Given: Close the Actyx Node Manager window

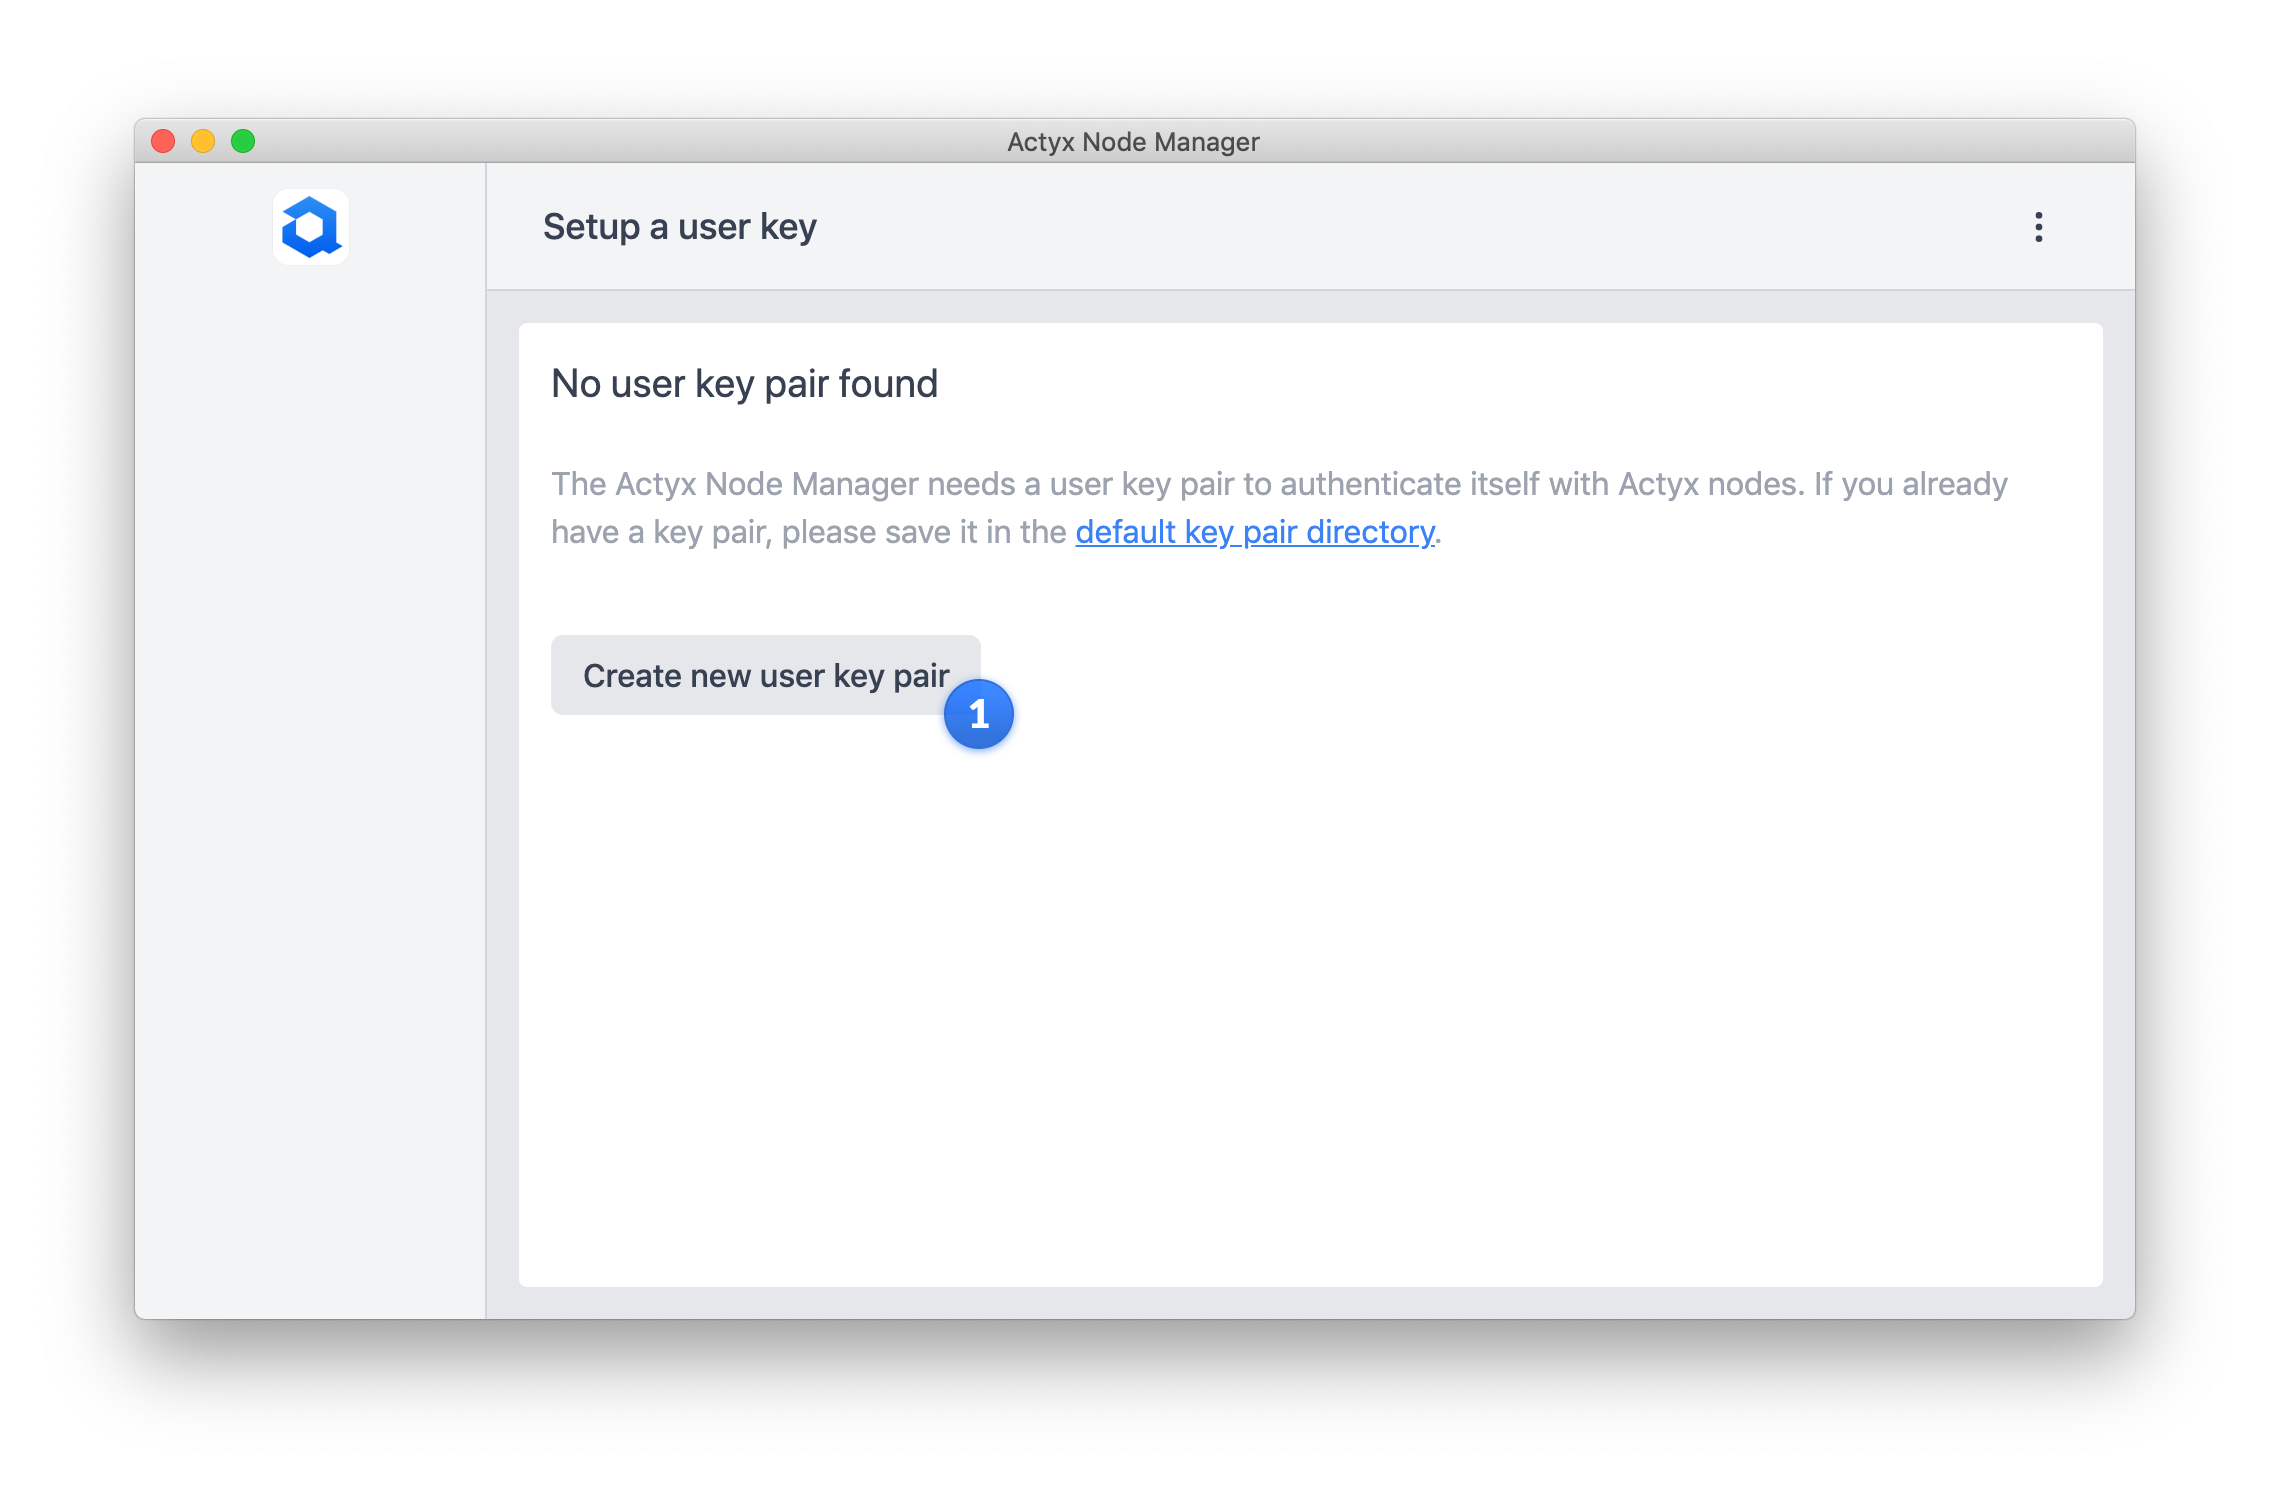Looking at the screenshot, I should coord(163,141).
